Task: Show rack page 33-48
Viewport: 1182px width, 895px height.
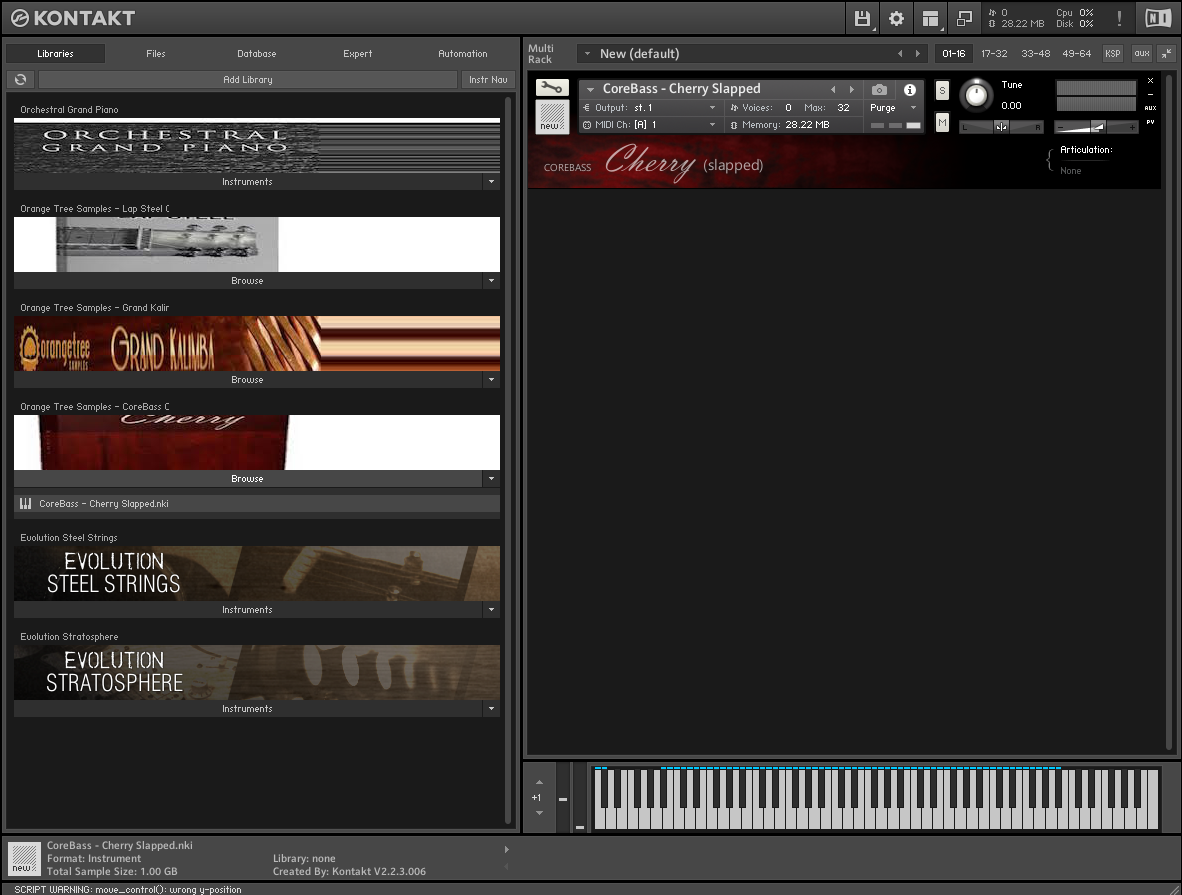Action: click(x=1036, y=54)
